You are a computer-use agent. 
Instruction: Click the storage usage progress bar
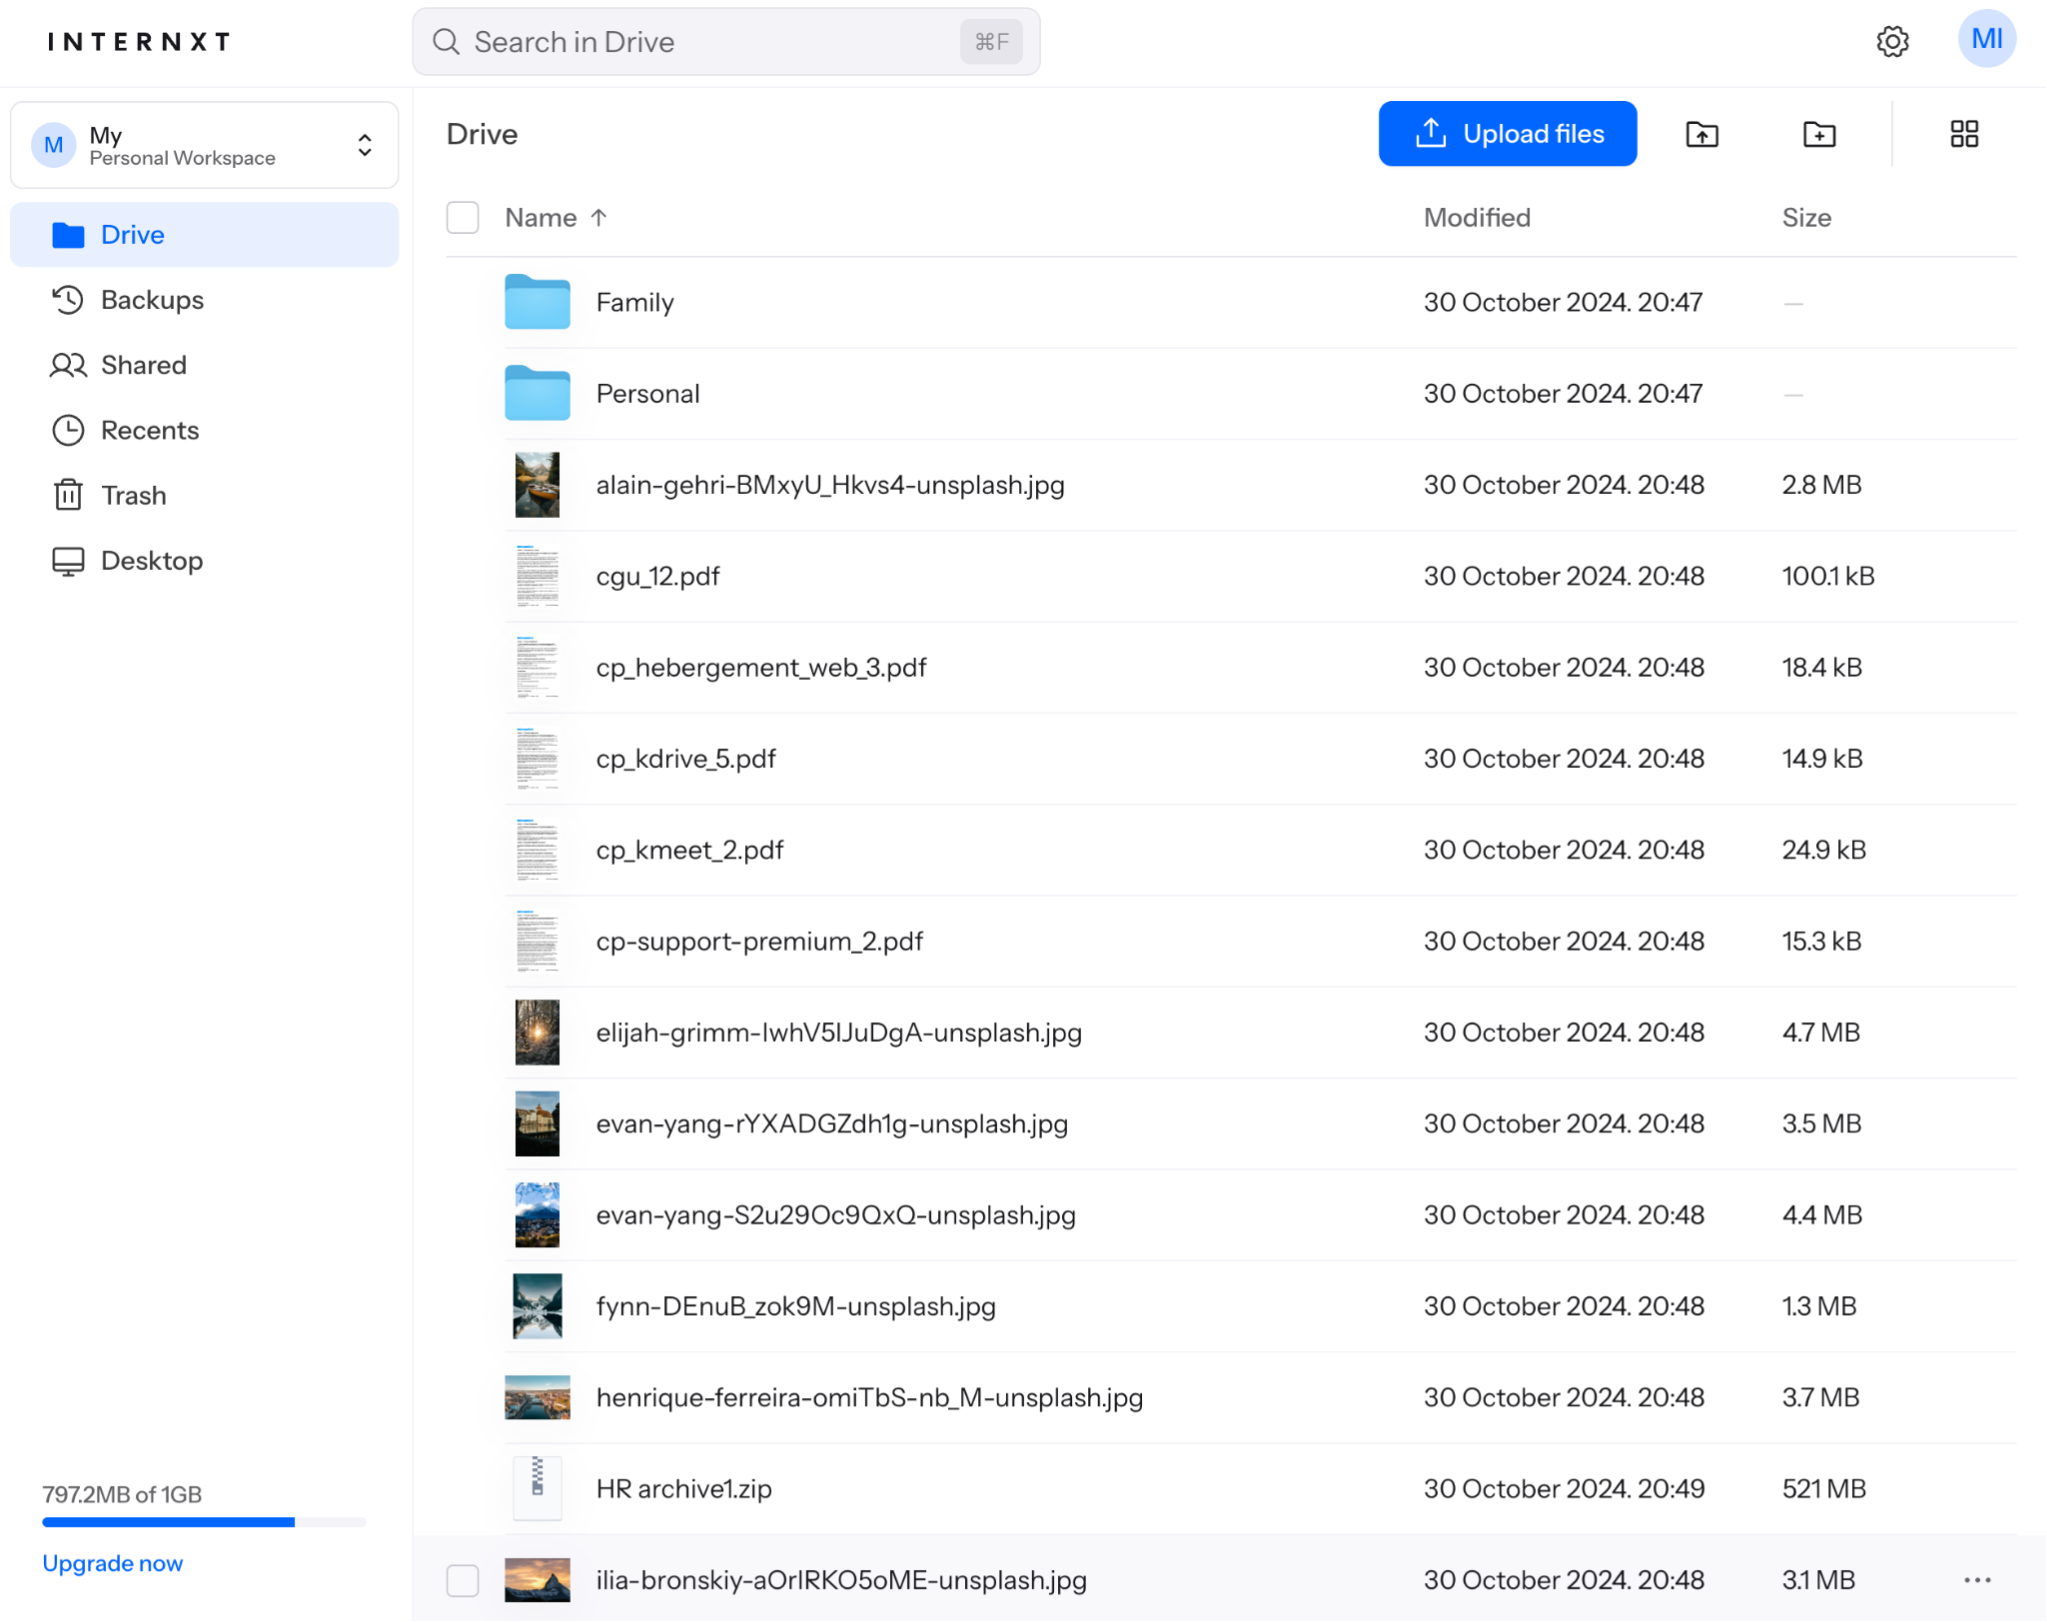204,1522
